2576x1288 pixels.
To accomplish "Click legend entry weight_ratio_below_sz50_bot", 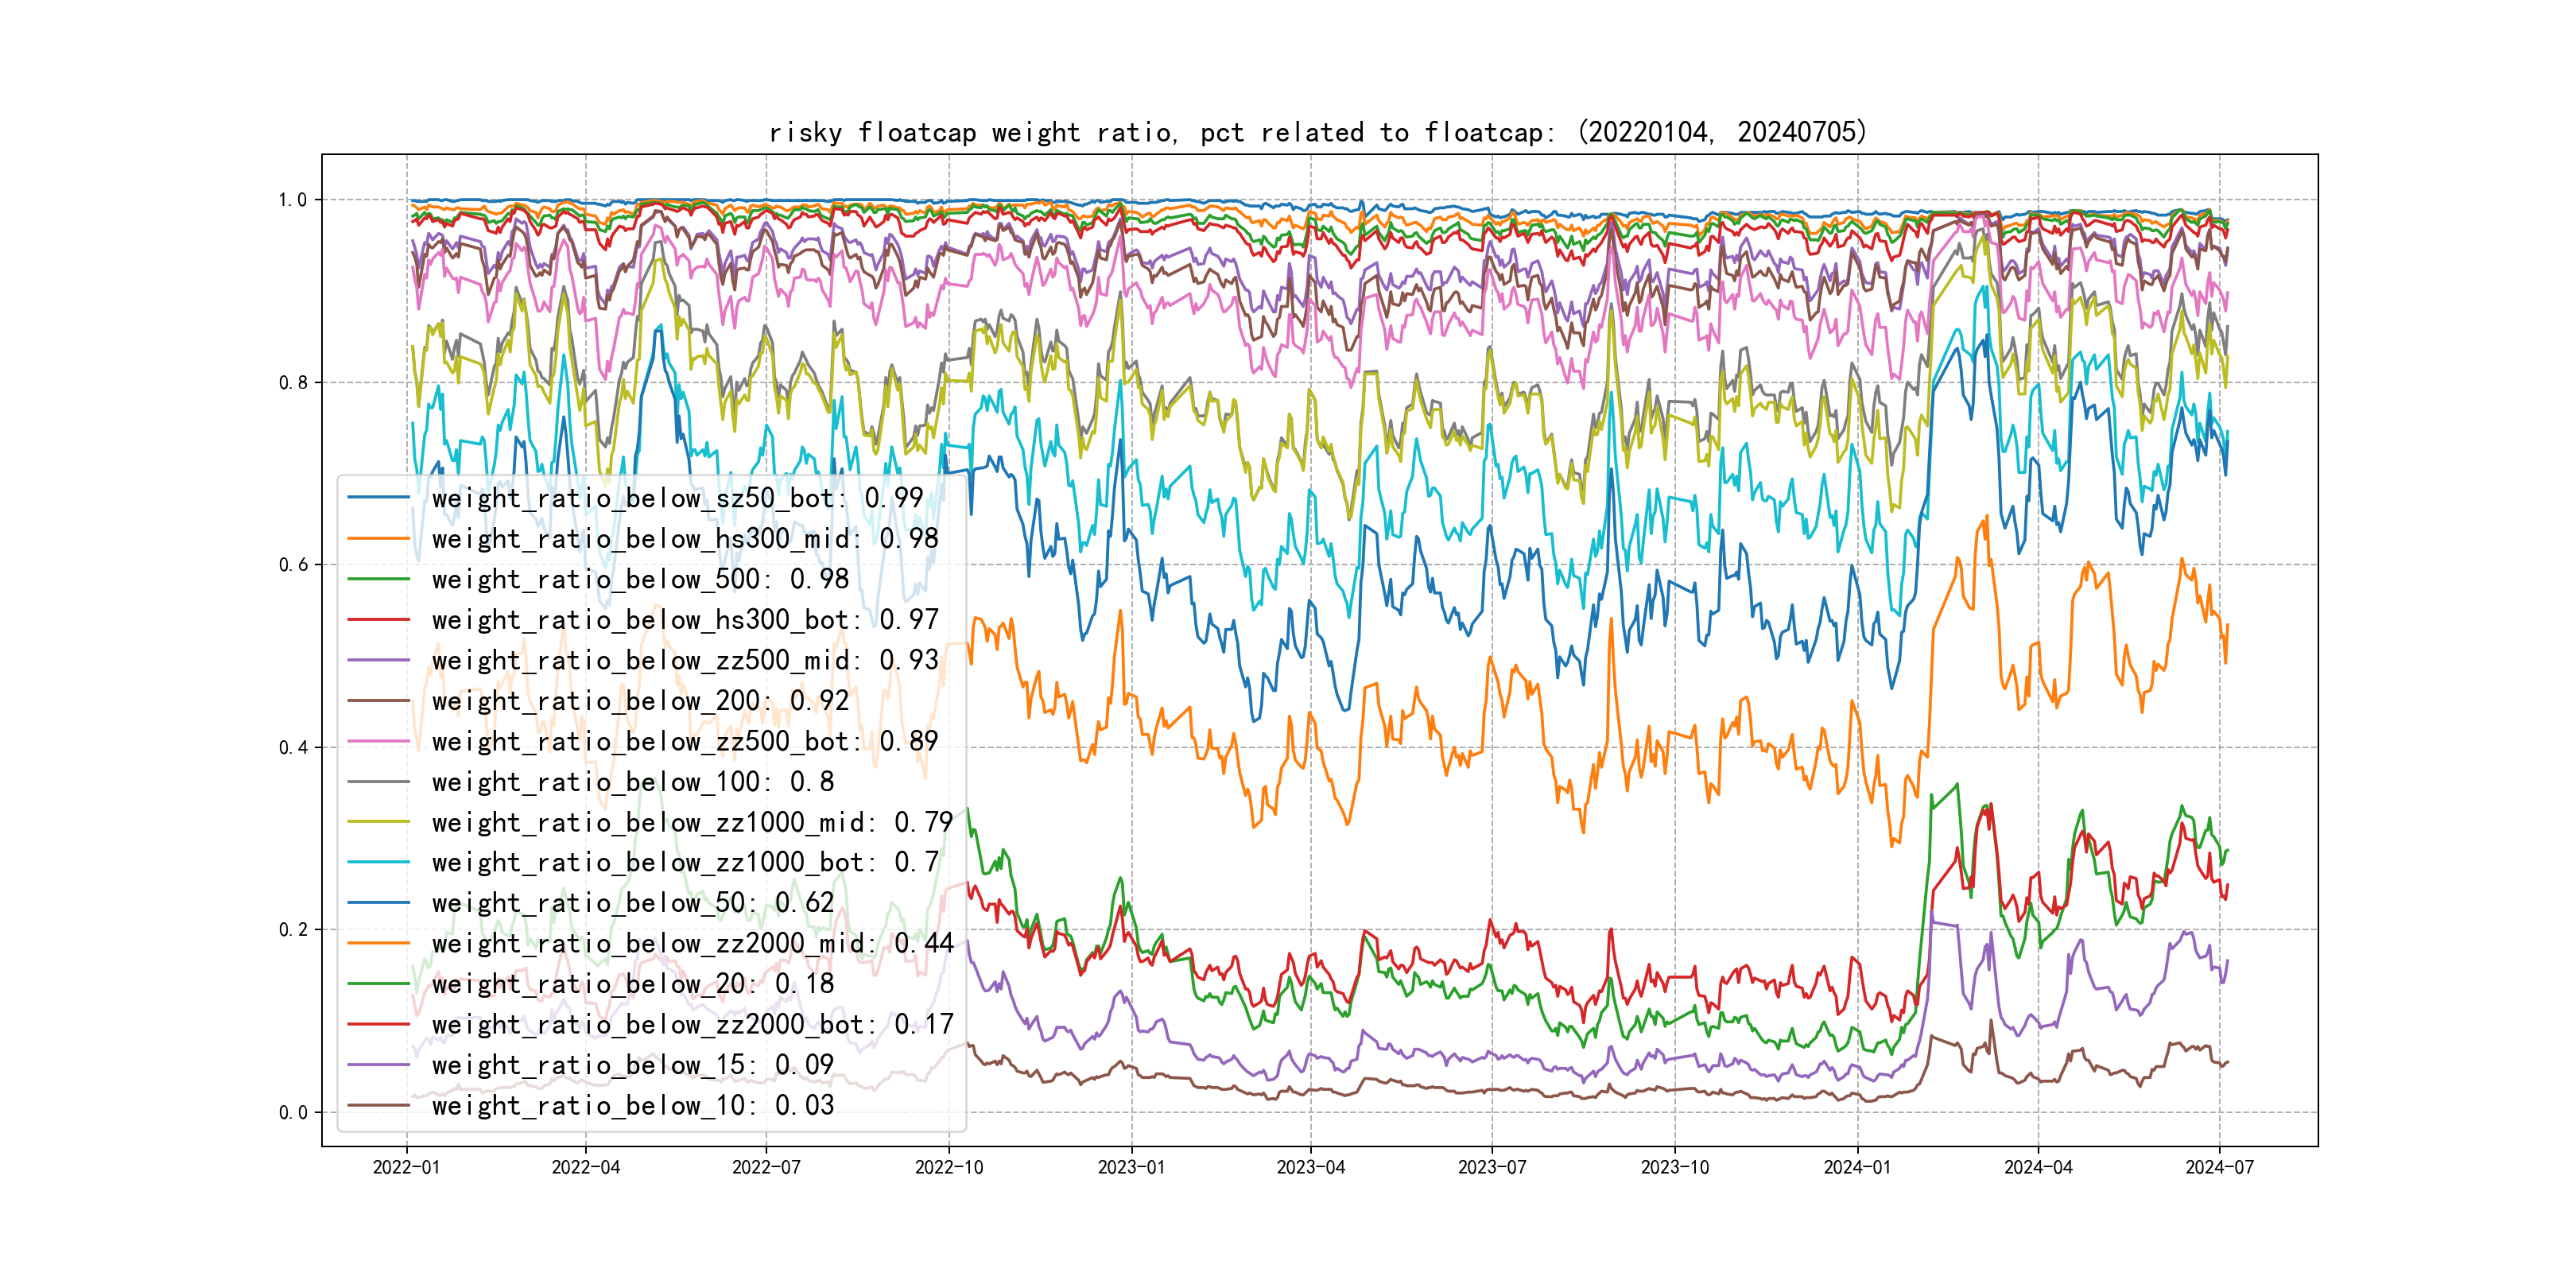I will (676, 498).
